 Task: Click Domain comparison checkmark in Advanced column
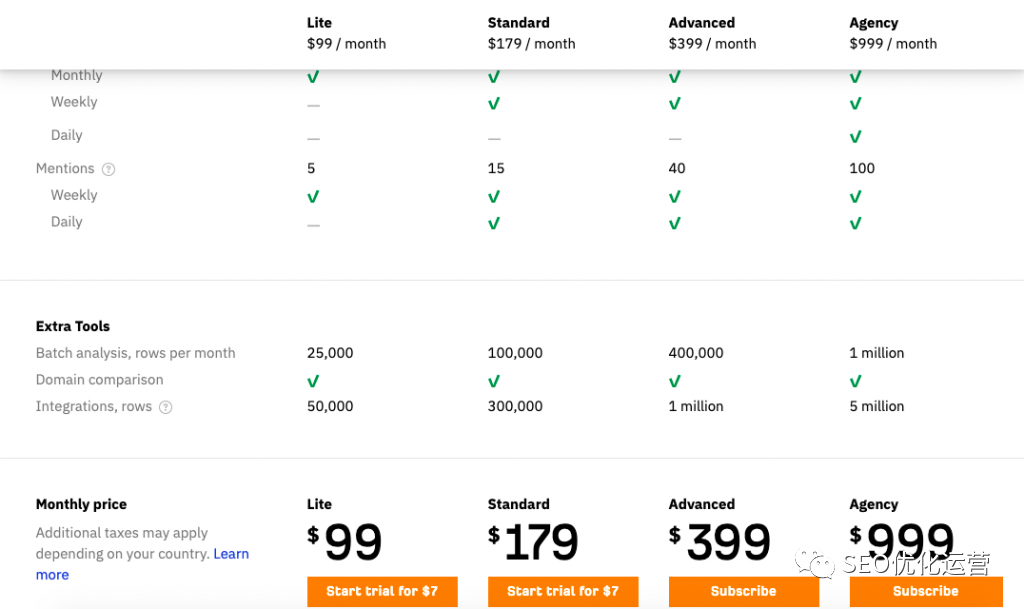[675, 381]
